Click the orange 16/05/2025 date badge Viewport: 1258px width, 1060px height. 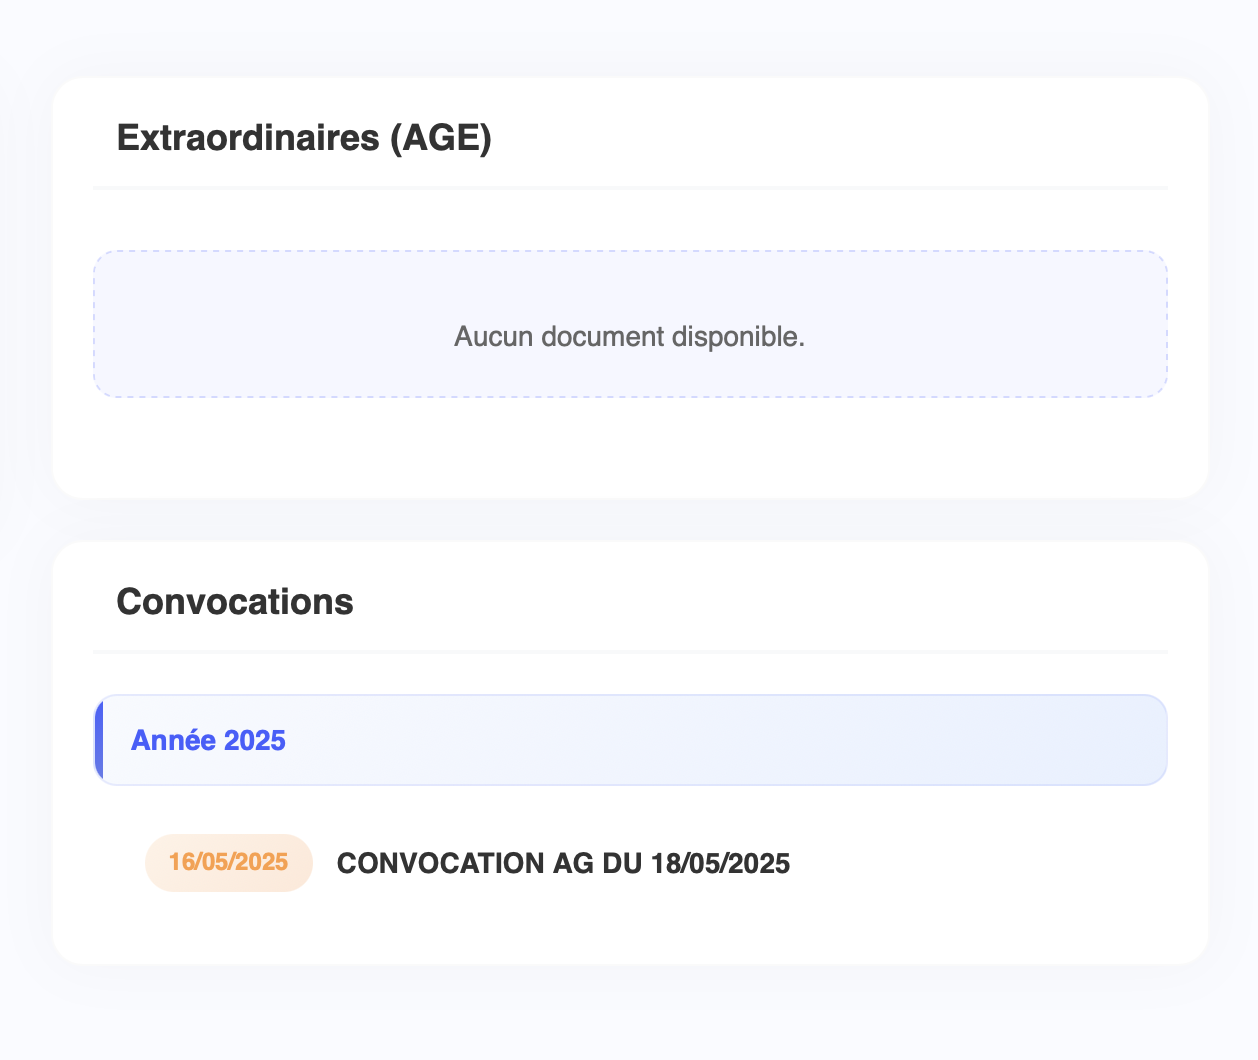(x=229, y=862)
